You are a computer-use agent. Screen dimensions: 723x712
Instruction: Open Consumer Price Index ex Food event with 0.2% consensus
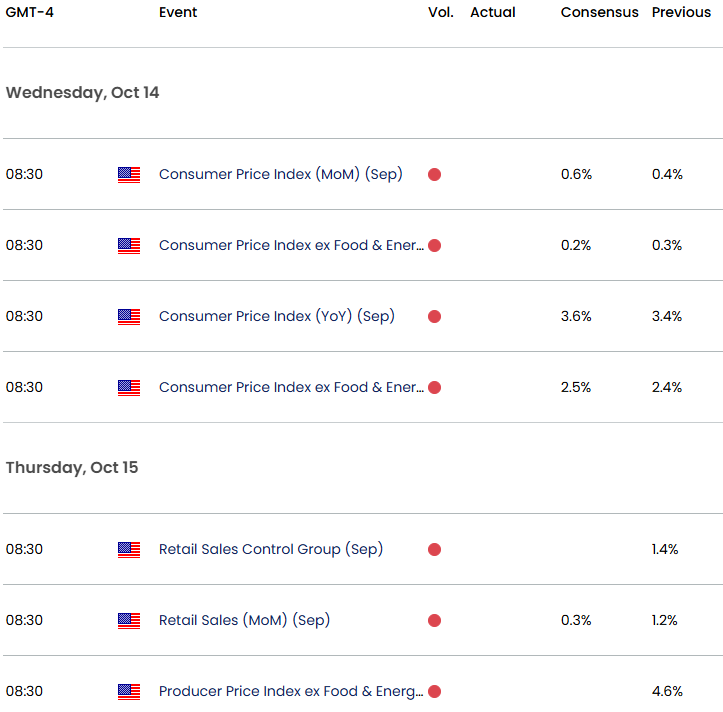291,245
